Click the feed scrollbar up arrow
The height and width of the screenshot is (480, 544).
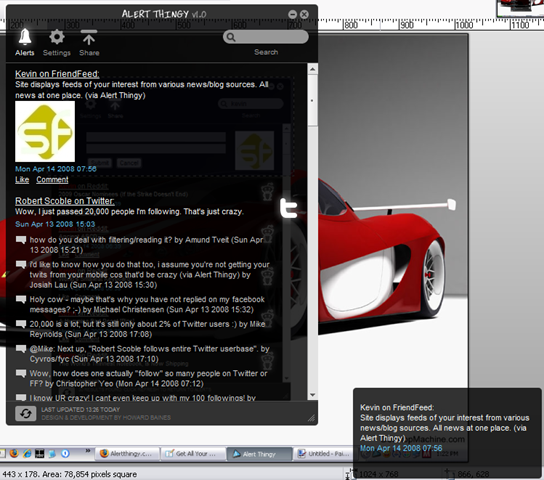(x=313, y=69)
